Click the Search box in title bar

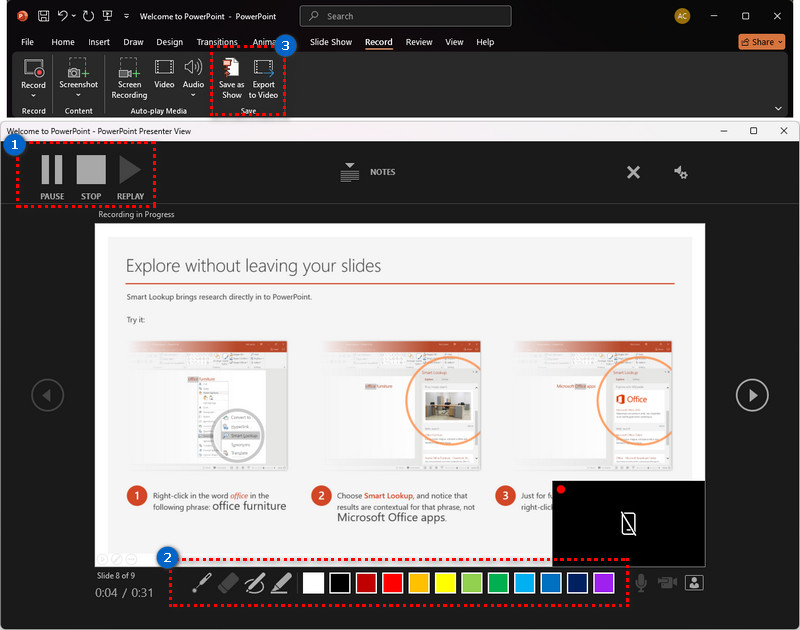(405, 16)
